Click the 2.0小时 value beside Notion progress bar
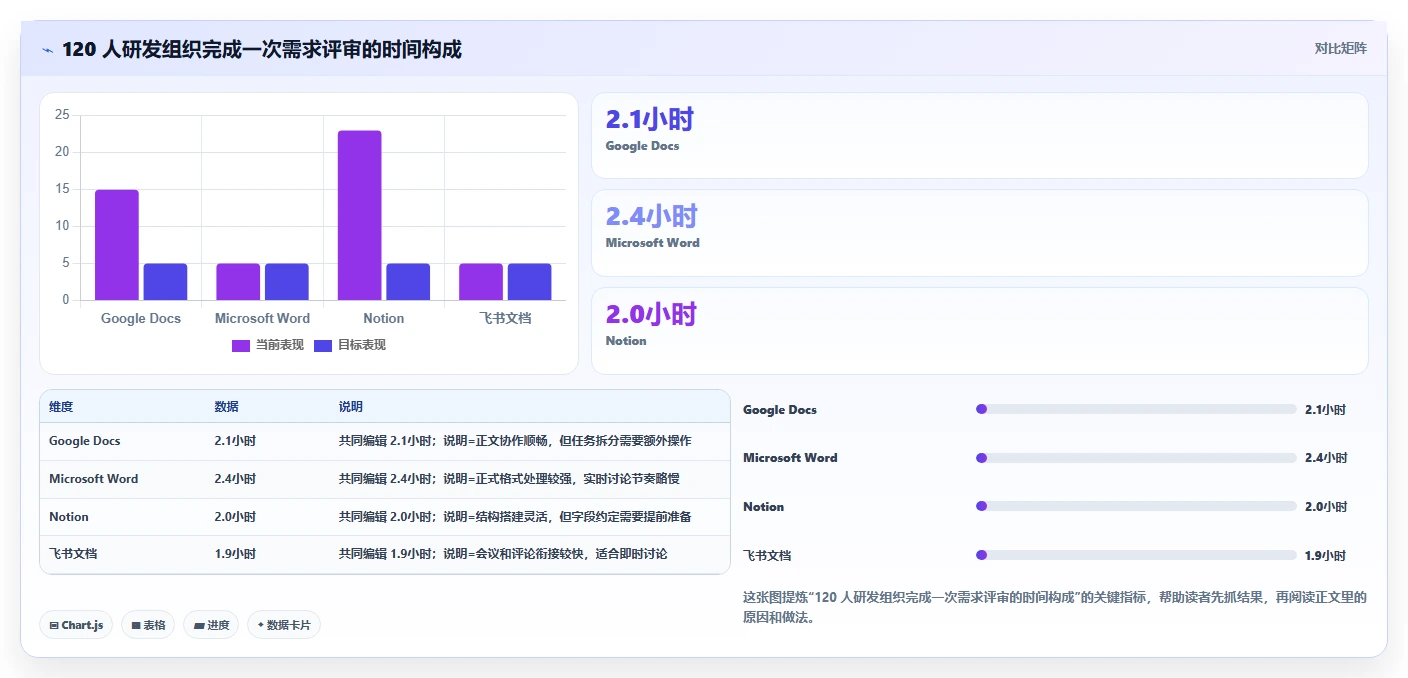Image resolution: width=1408 pixels, height=678 pixels. point(1325,507)
